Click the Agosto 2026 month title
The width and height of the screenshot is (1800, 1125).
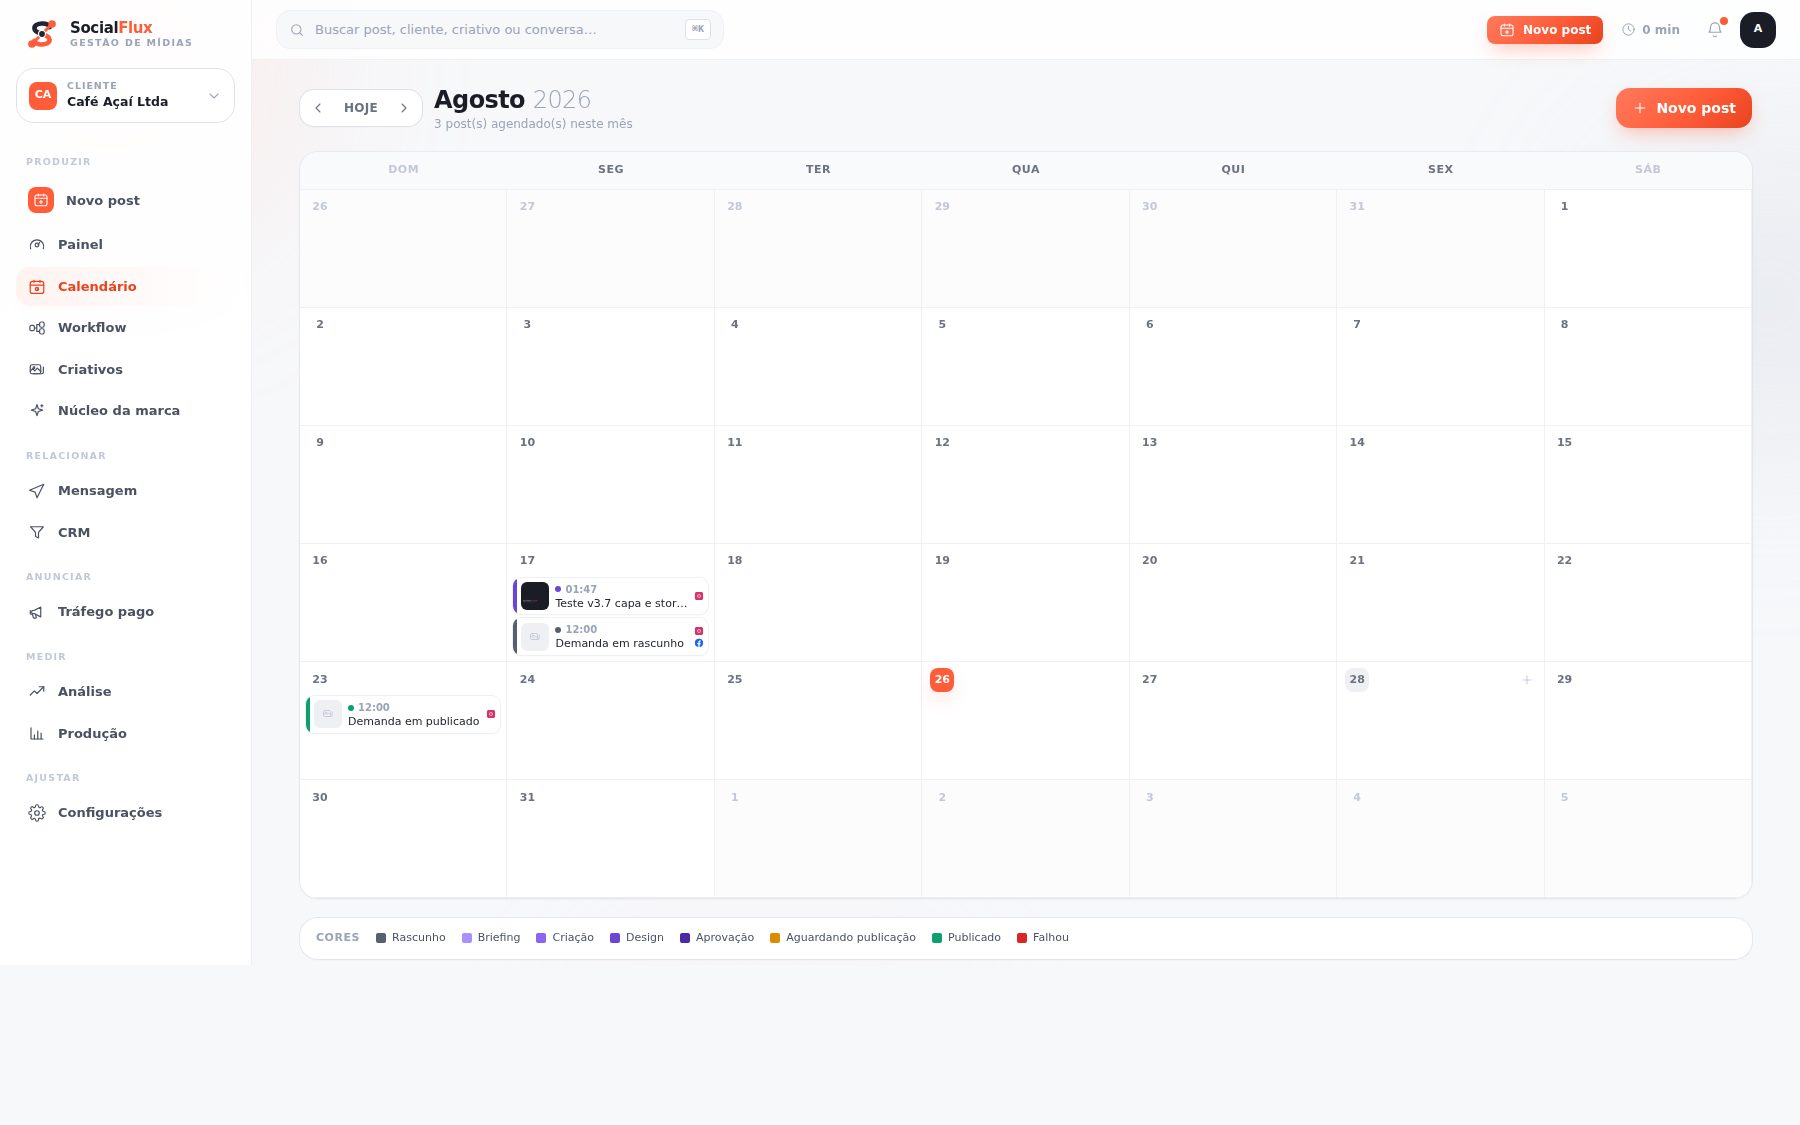tap(512, 100)
